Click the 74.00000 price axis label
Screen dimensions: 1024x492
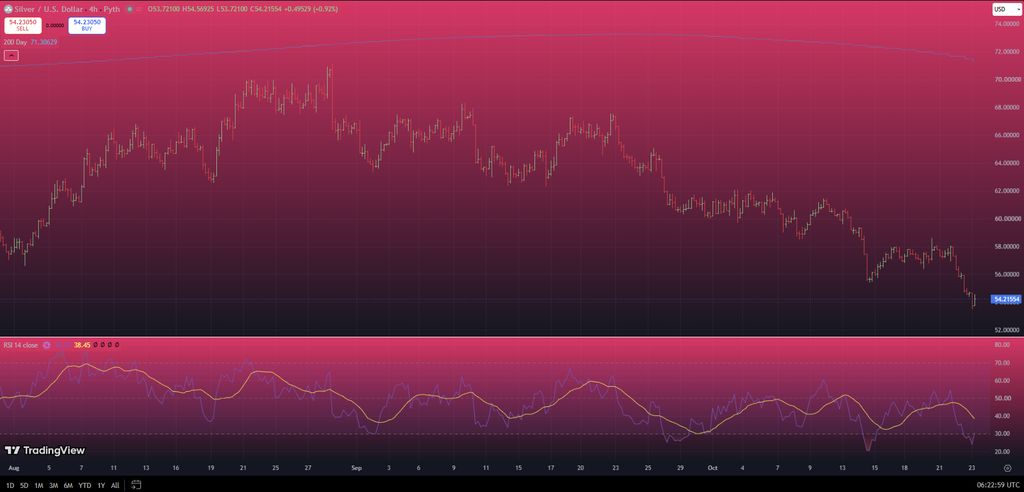(1006, 24)
